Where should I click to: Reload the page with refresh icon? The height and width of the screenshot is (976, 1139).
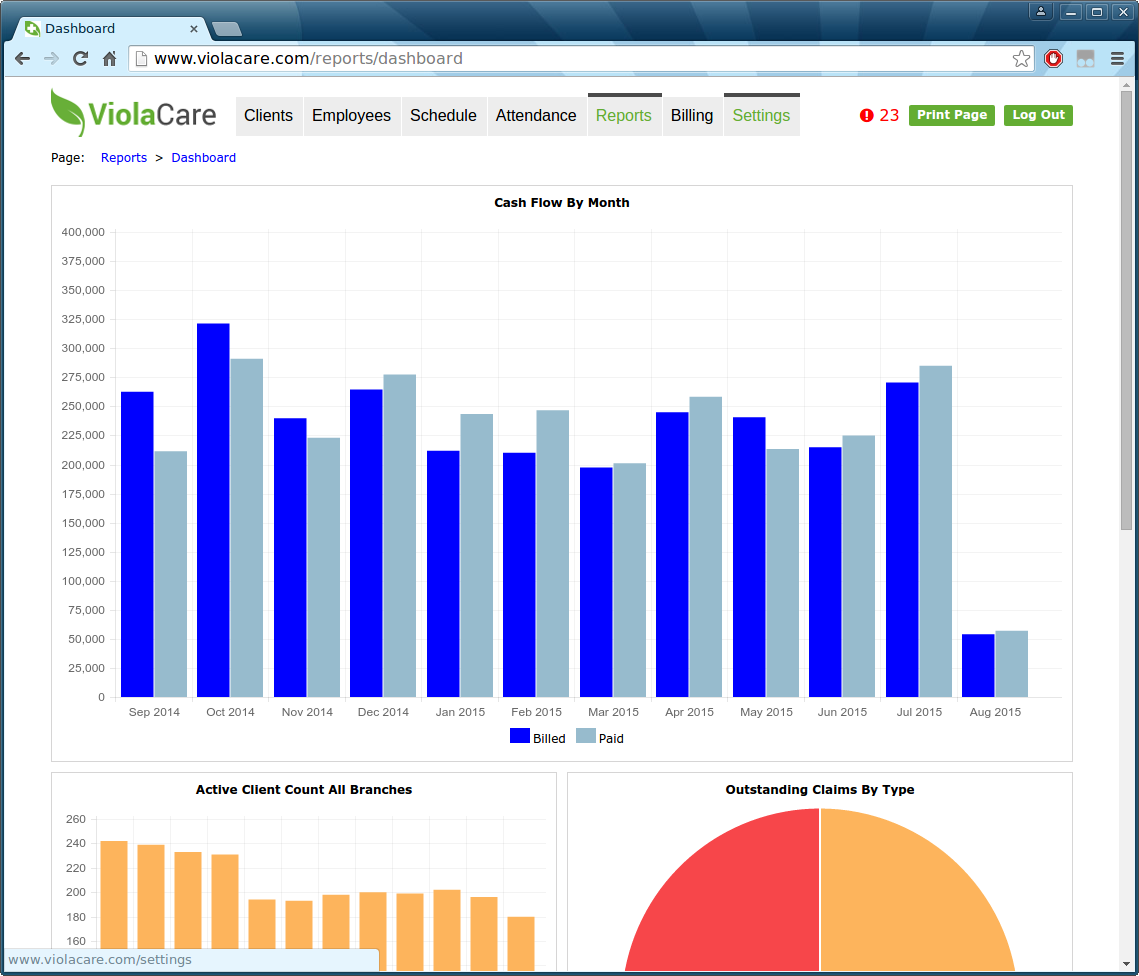point(81,59)
